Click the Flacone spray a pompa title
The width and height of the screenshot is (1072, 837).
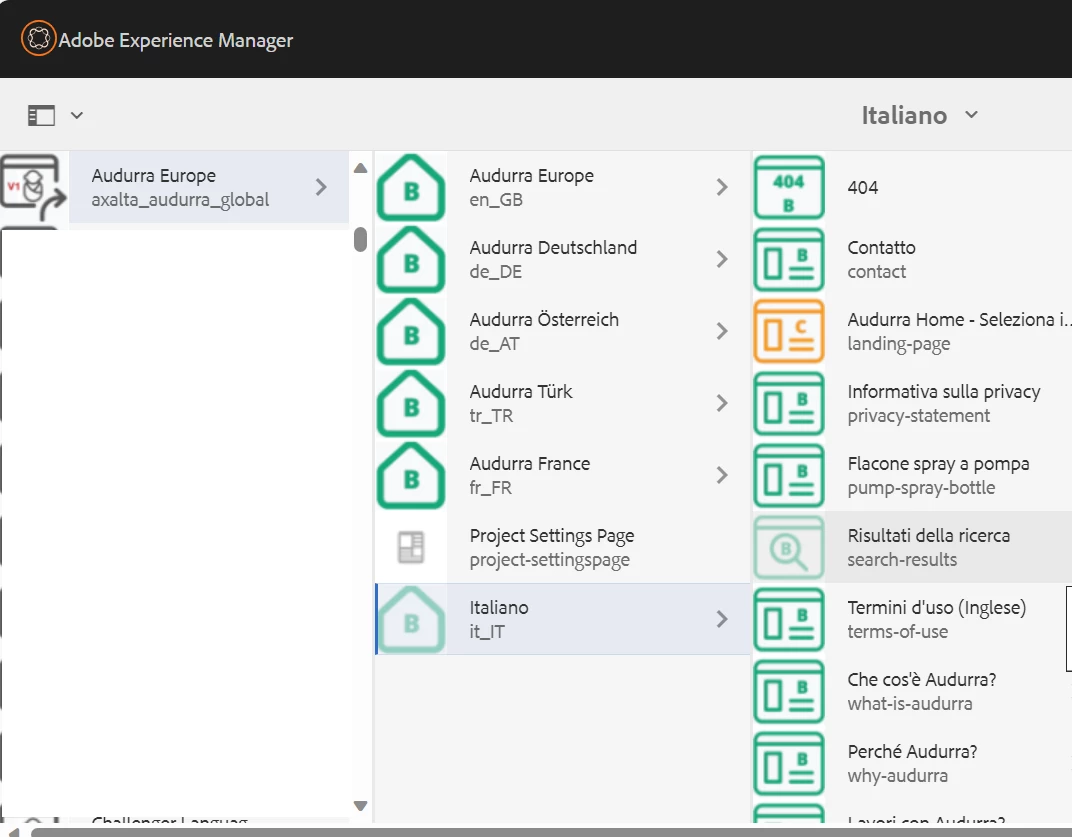click(x=938, y=464)
